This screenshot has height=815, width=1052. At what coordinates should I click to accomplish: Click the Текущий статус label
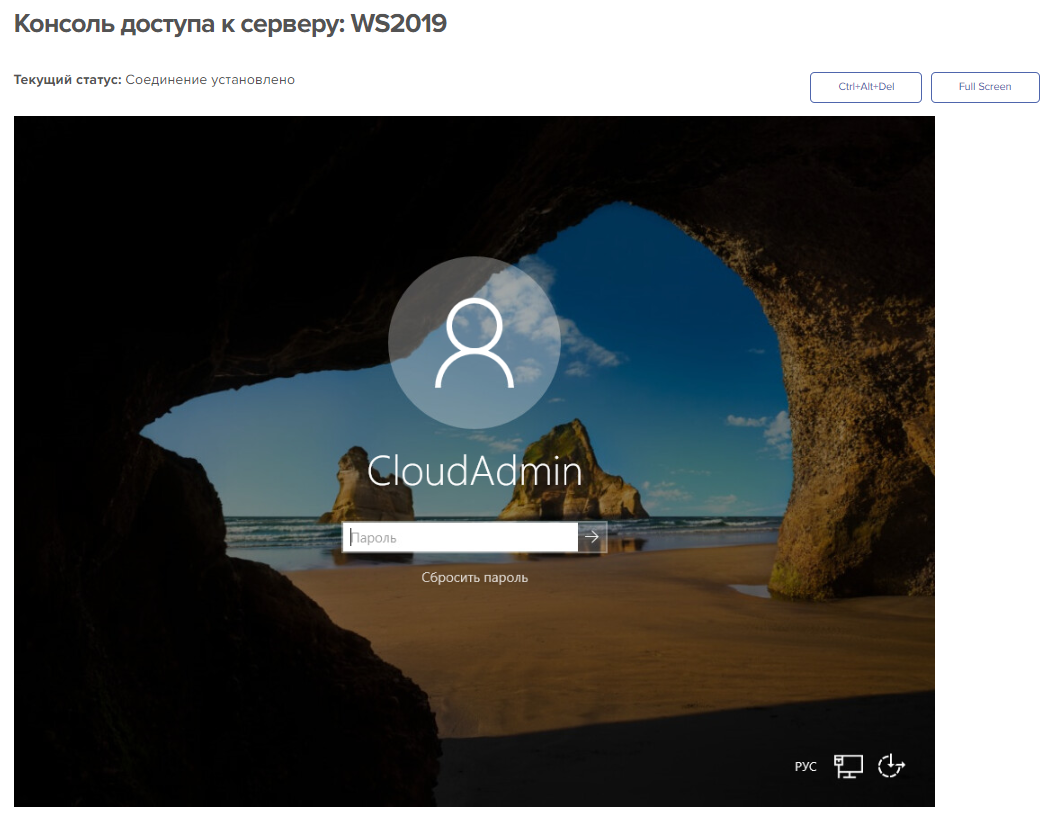coord(68,80)
